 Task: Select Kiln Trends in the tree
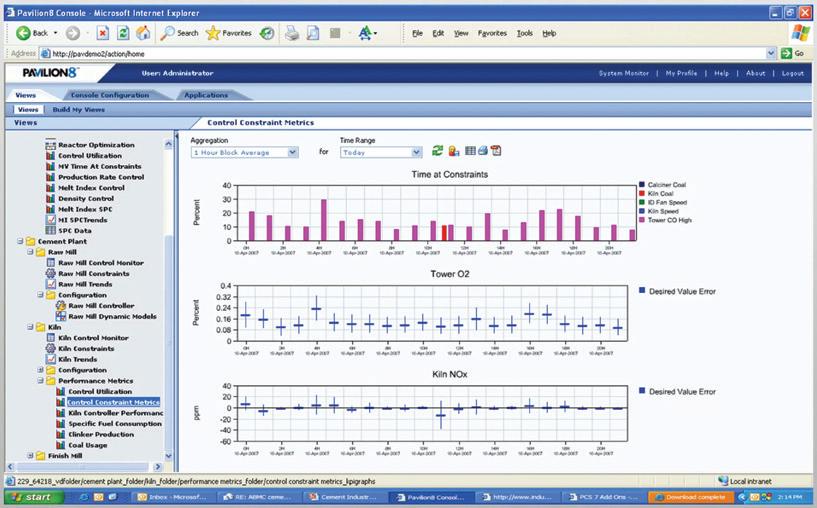click(77, 360)
